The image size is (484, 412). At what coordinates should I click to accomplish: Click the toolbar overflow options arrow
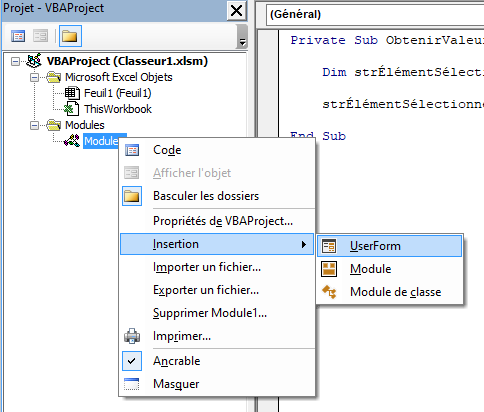coord(242,37)
